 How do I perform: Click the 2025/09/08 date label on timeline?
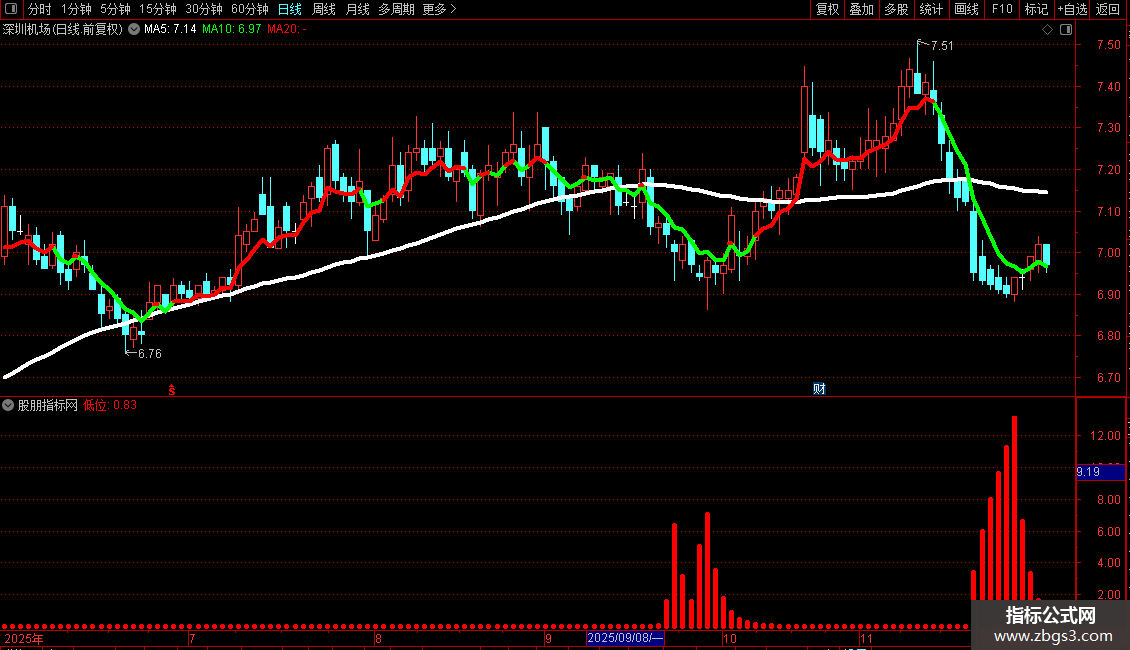click(x=626, y=638)
